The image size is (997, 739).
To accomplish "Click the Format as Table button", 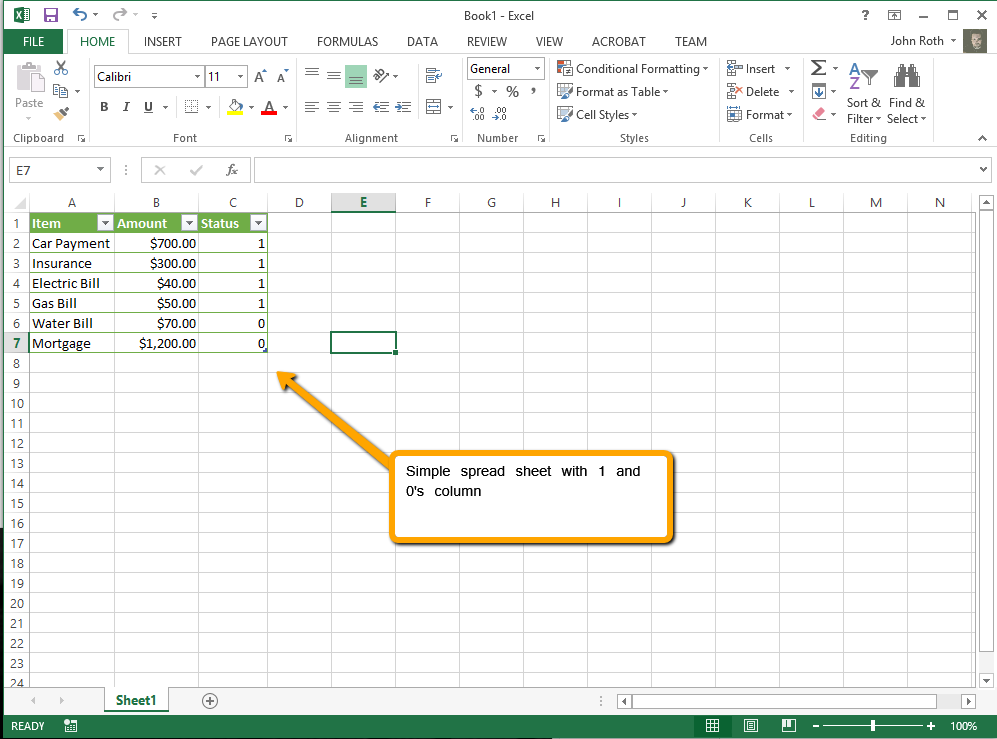I will pos(613,91).
